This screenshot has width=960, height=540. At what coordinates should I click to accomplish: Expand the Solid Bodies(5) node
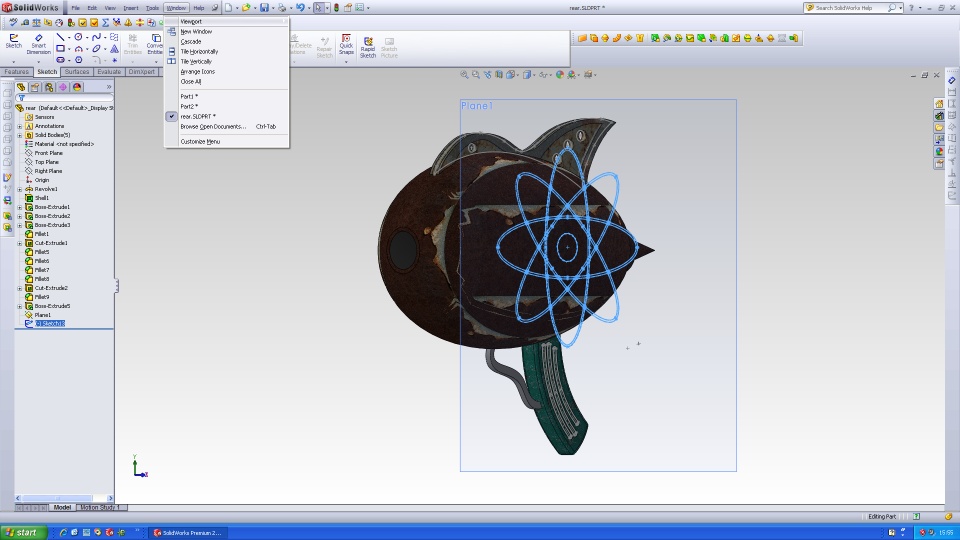click(x=20, y=135)
